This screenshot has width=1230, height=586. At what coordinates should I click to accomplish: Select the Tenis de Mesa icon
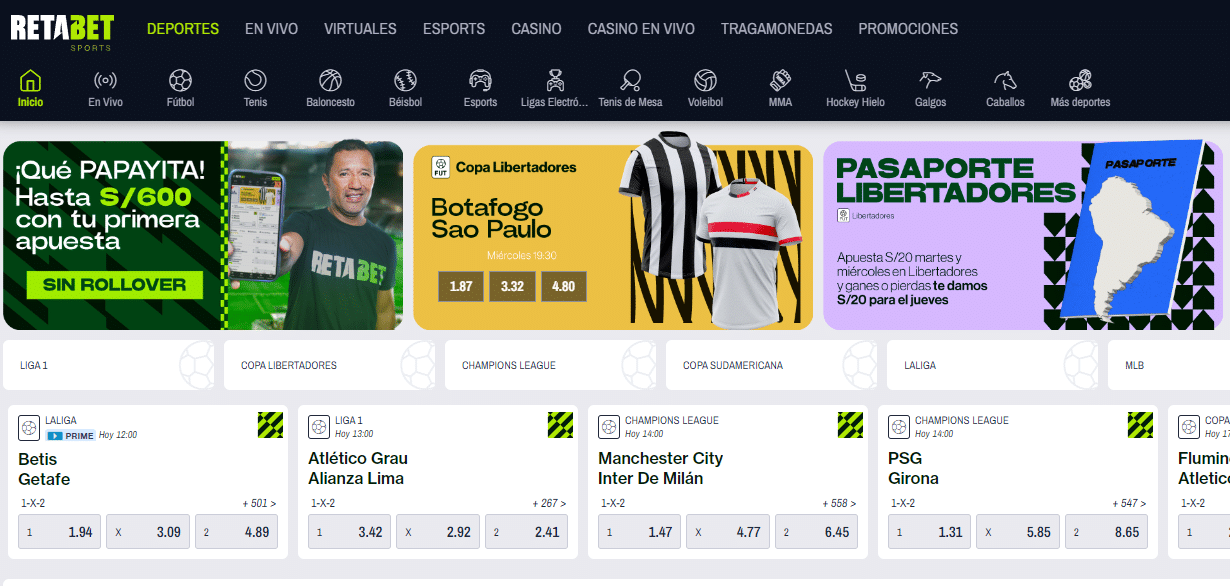(630, 80)
